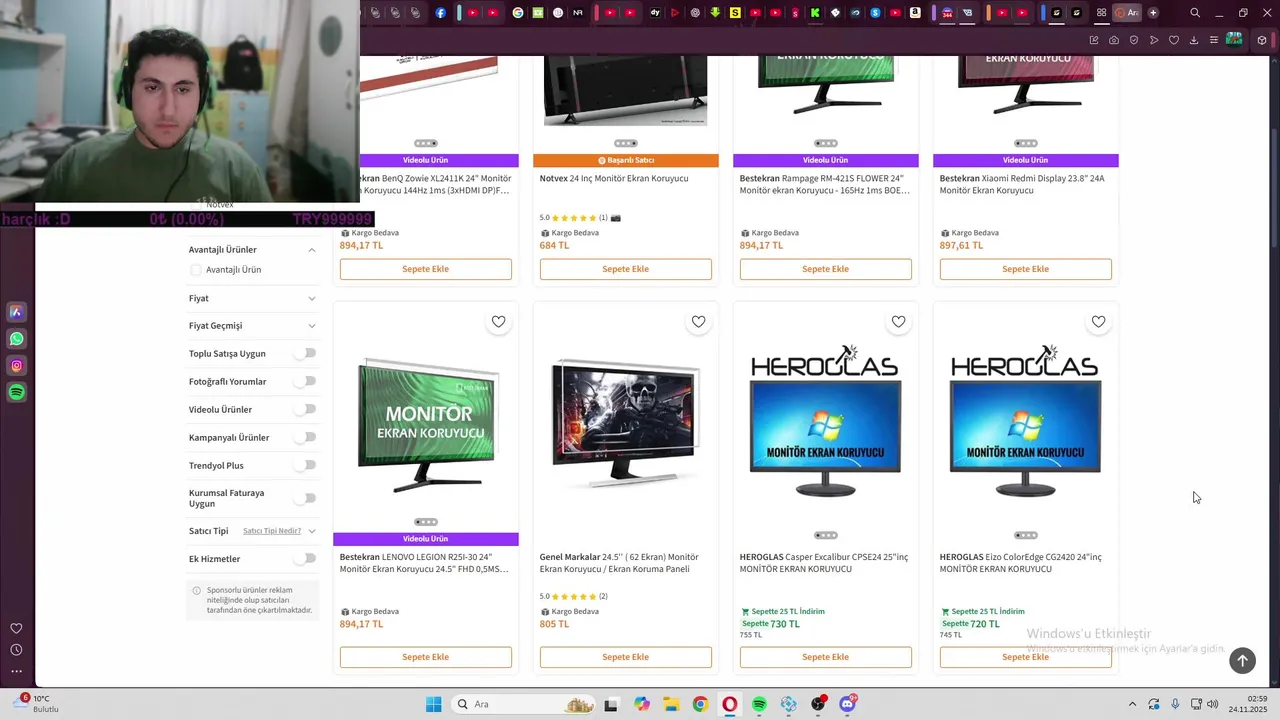Add Bestekran BenQ Zowie protector to cart
1280x720 pixels.
click(x=425, y=269)
